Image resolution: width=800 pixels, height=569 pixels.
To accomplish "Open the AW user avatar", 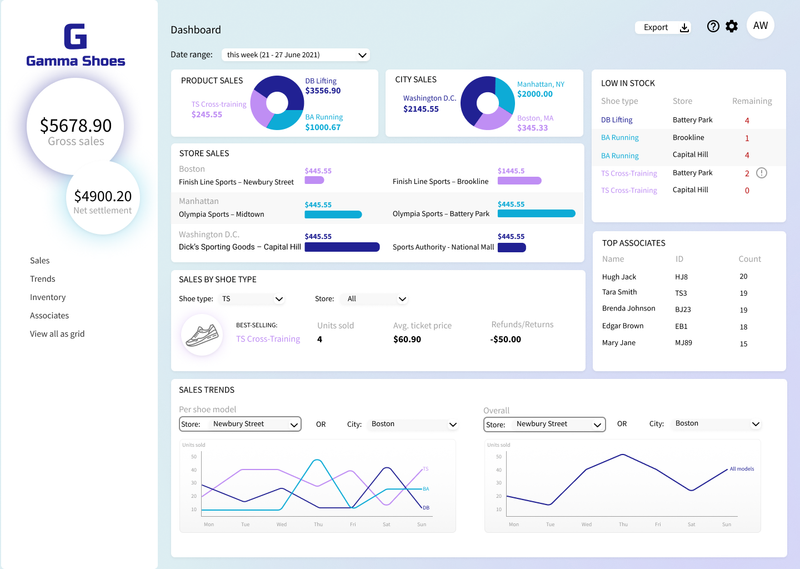I will (760, 26).
